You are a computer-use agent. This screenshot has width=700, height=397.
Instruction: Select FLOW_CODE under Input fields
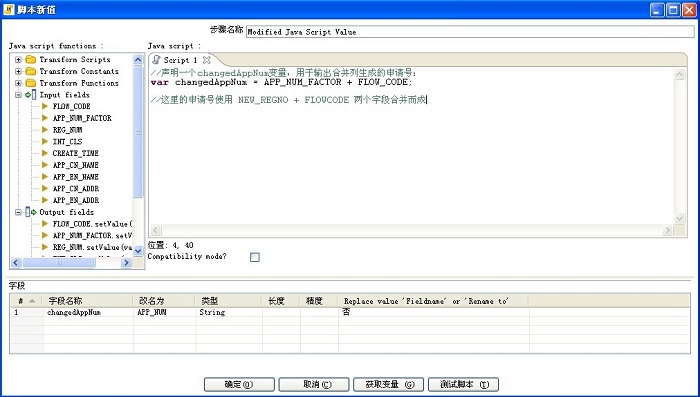[71, 106]
